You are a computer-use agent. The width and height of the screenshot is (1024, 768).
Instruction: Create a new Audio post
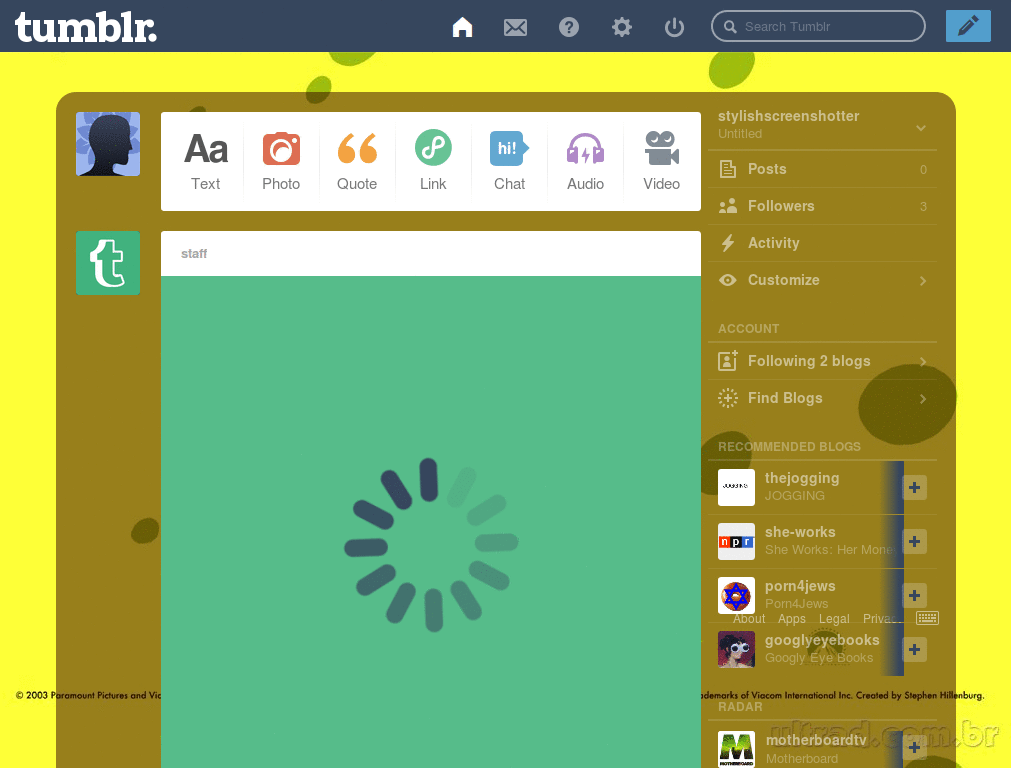585,161
